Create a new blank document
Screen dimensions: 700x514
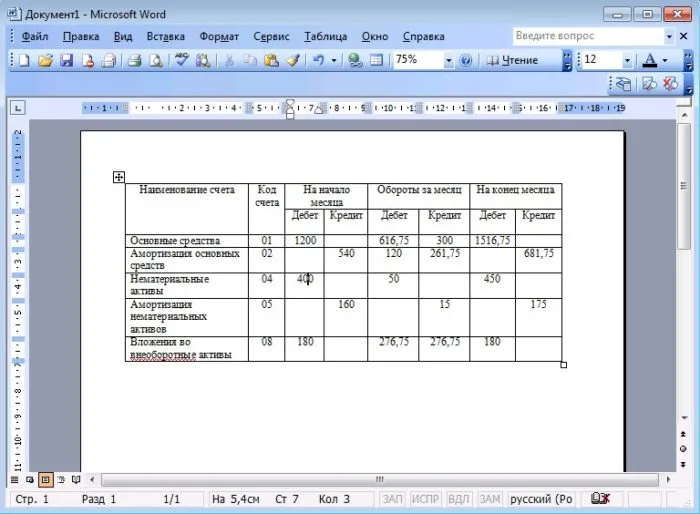pos(24,60)
